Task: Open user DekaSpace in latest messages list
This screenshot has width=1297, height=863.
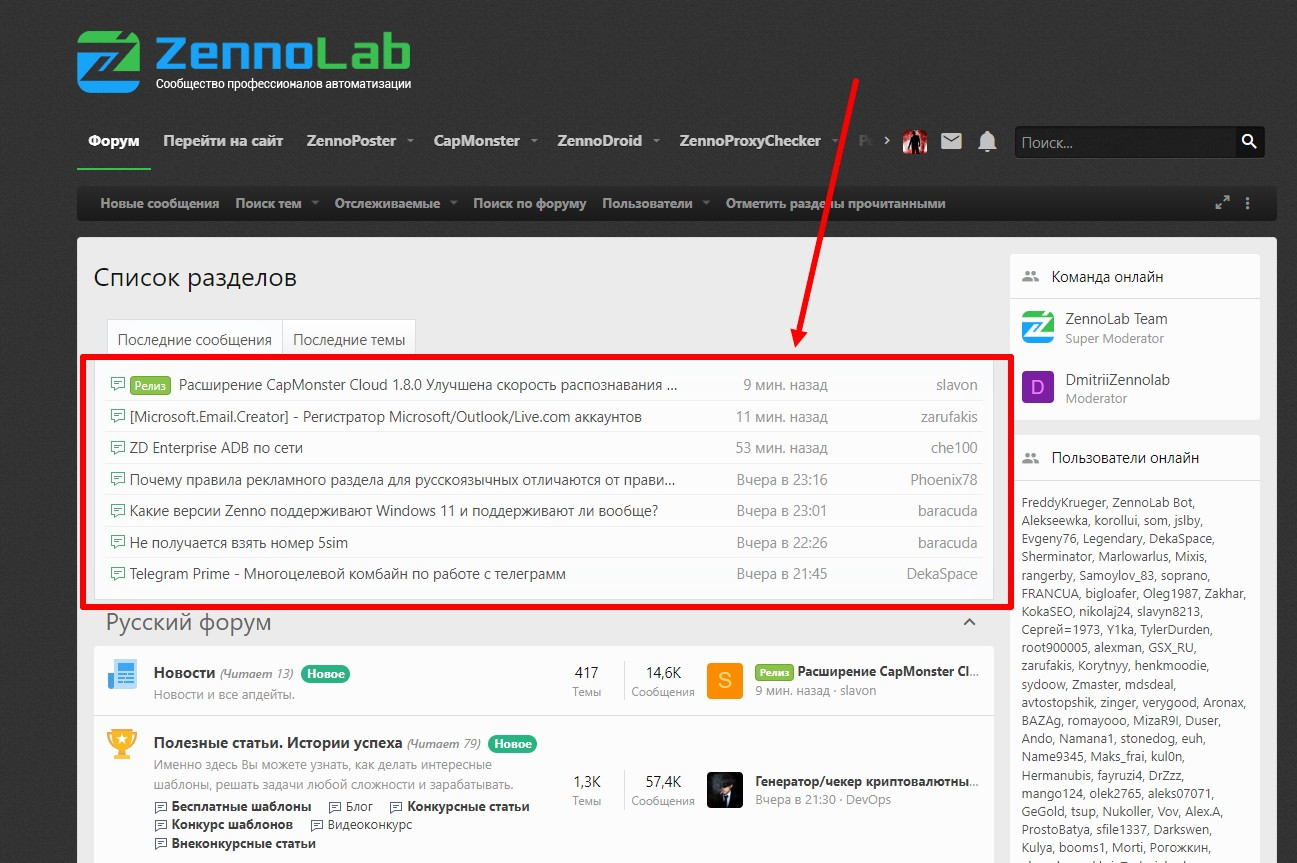Action: coord(942,574)
